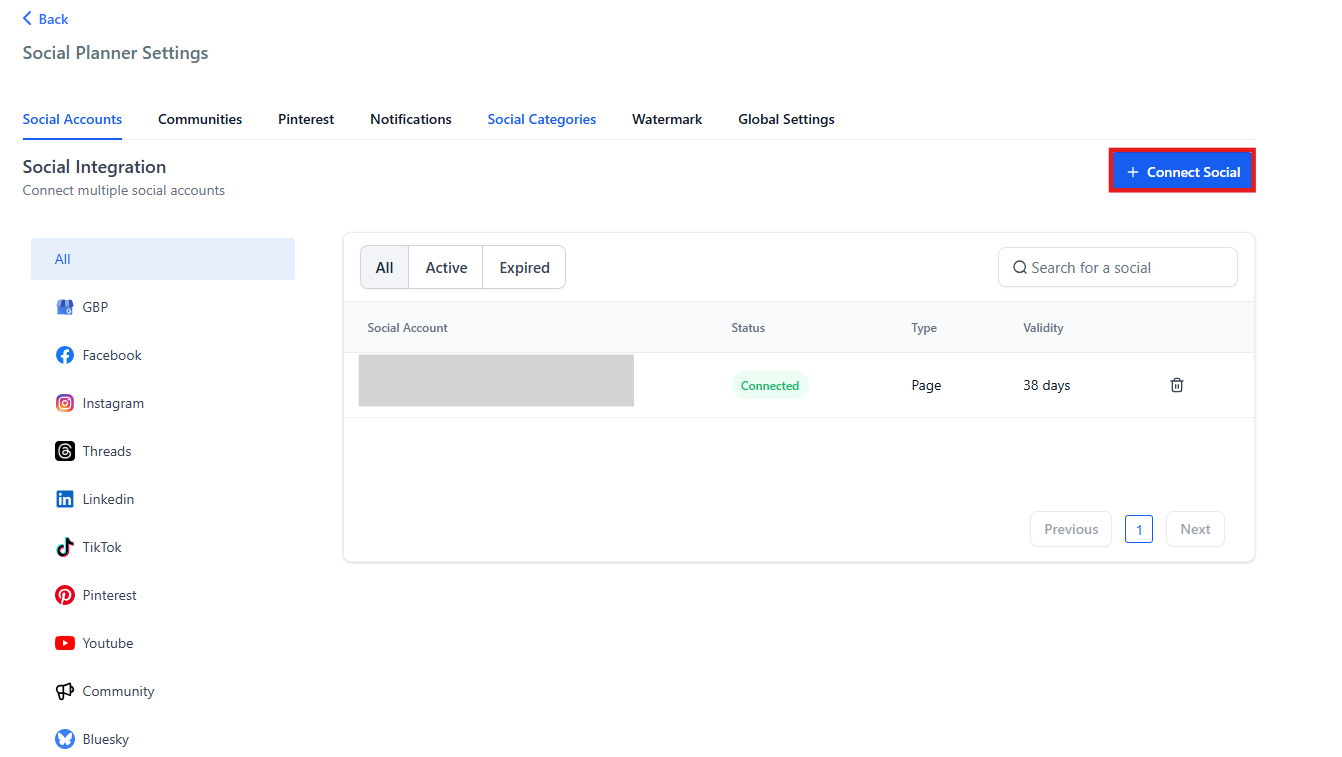Viewport: 1342px width, 757px height.
Task: Open the Watermark tab
Action: click(667, 119)
